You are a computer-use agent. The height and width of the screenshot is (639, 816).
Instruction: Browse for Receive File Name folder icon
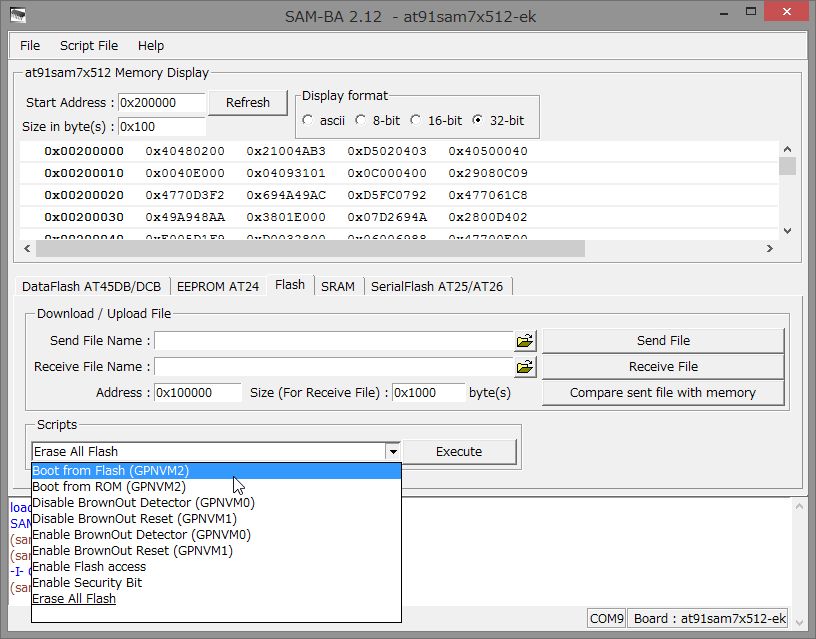point(525,367)
